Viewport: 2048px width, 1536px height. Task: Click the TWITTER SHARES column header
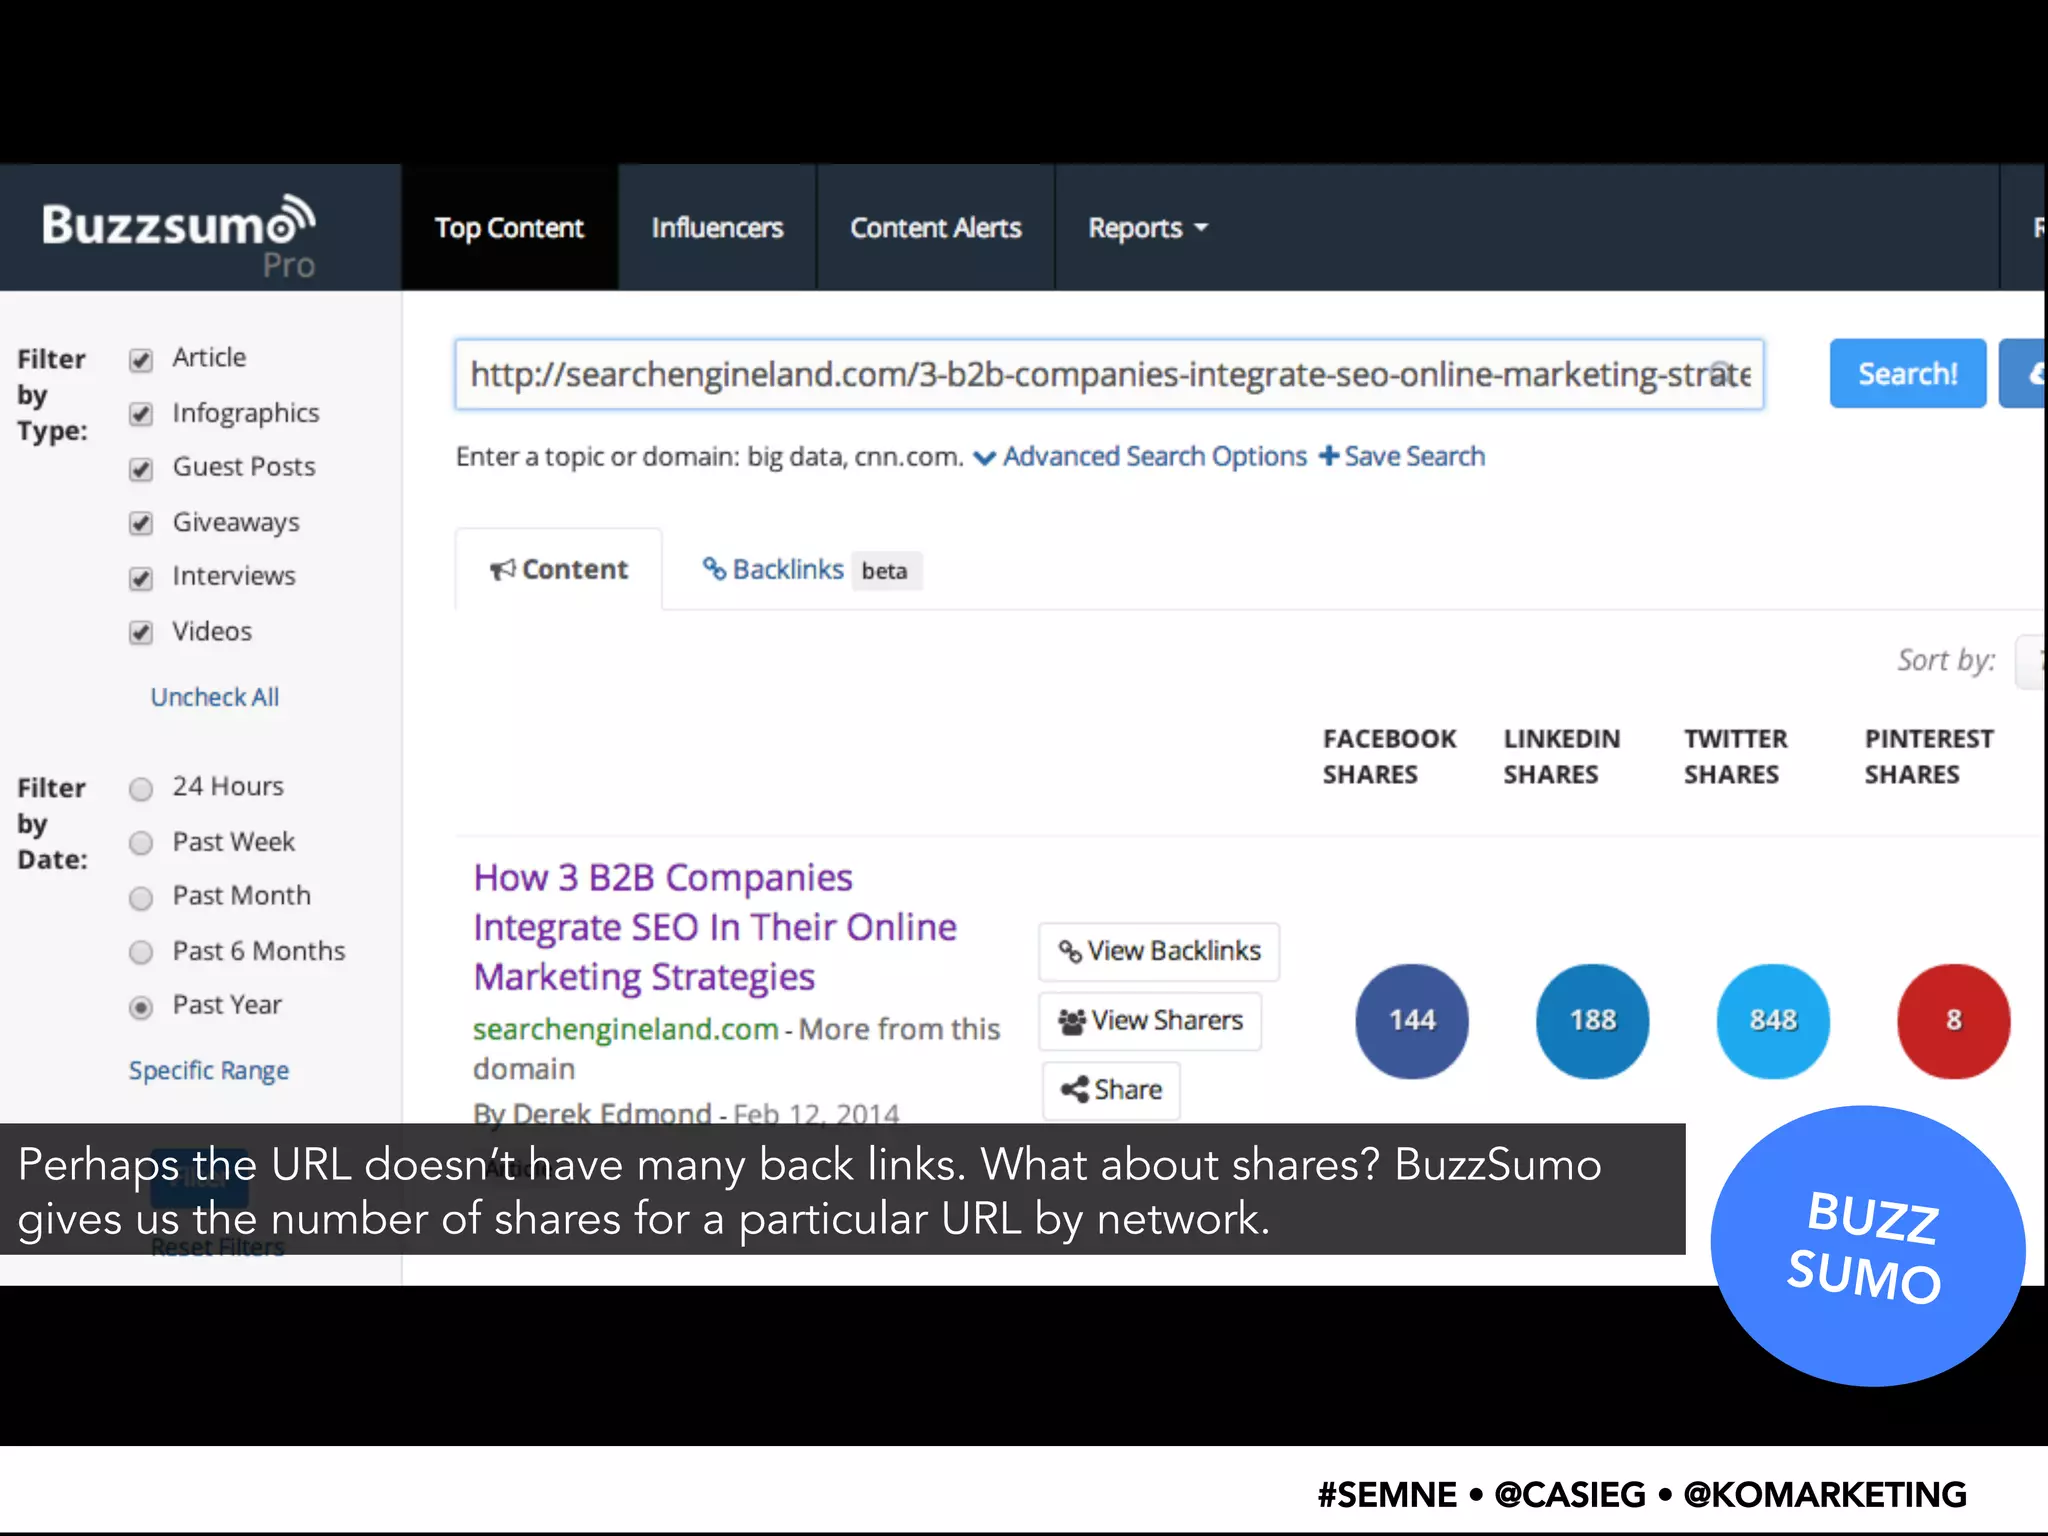(x=1735, y=757)
